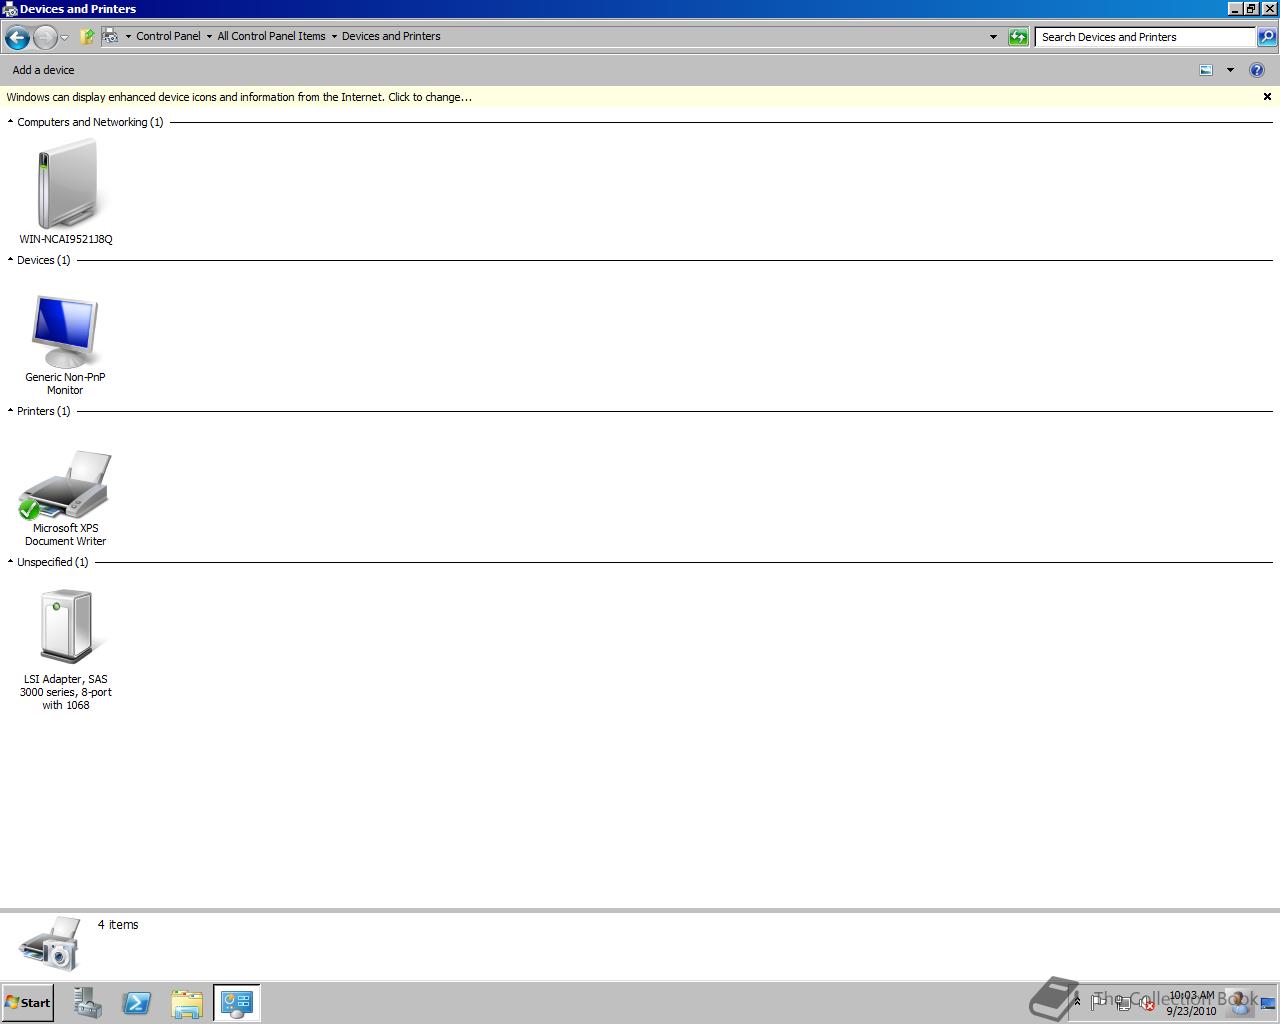The height and width of the screenshot is (1024, 1280).
Task: Open Server Manager from the taskbar
Action: 88,1003
